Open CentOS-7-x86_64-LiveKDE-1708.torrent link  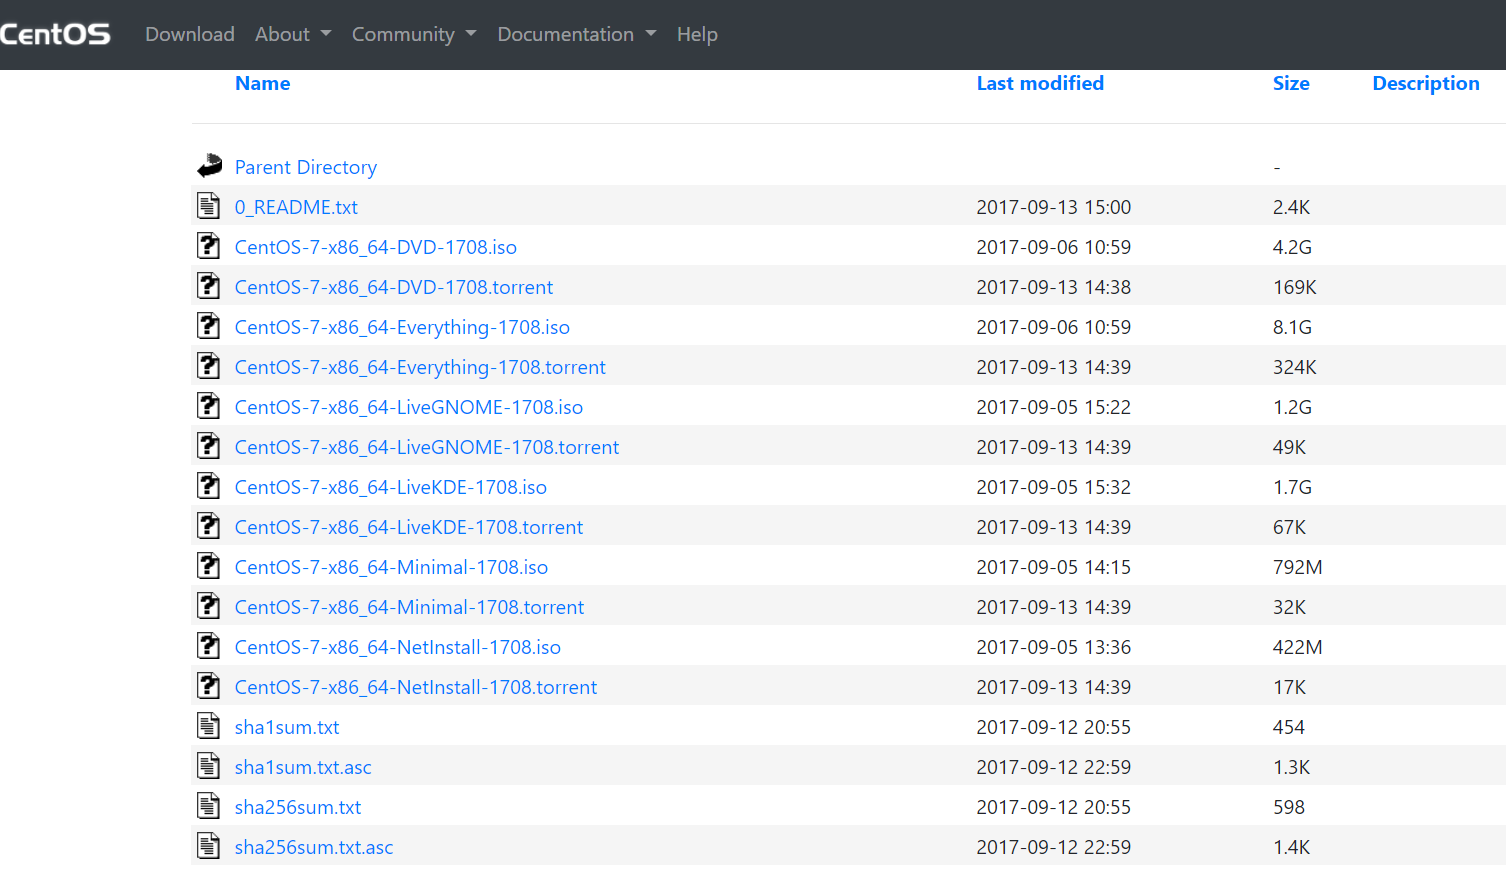[409, 527]
